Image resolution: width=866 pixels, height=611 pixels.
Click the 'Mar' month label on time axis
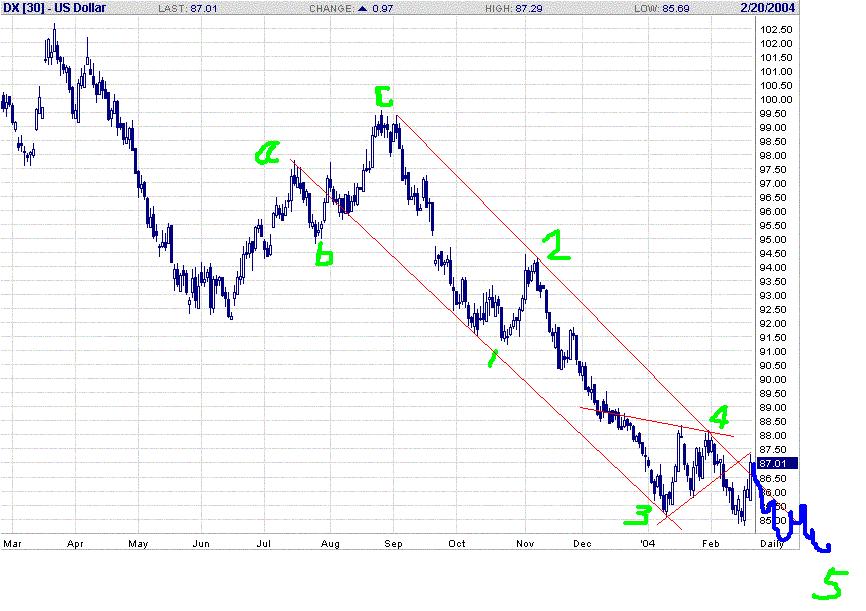(12, 544)
